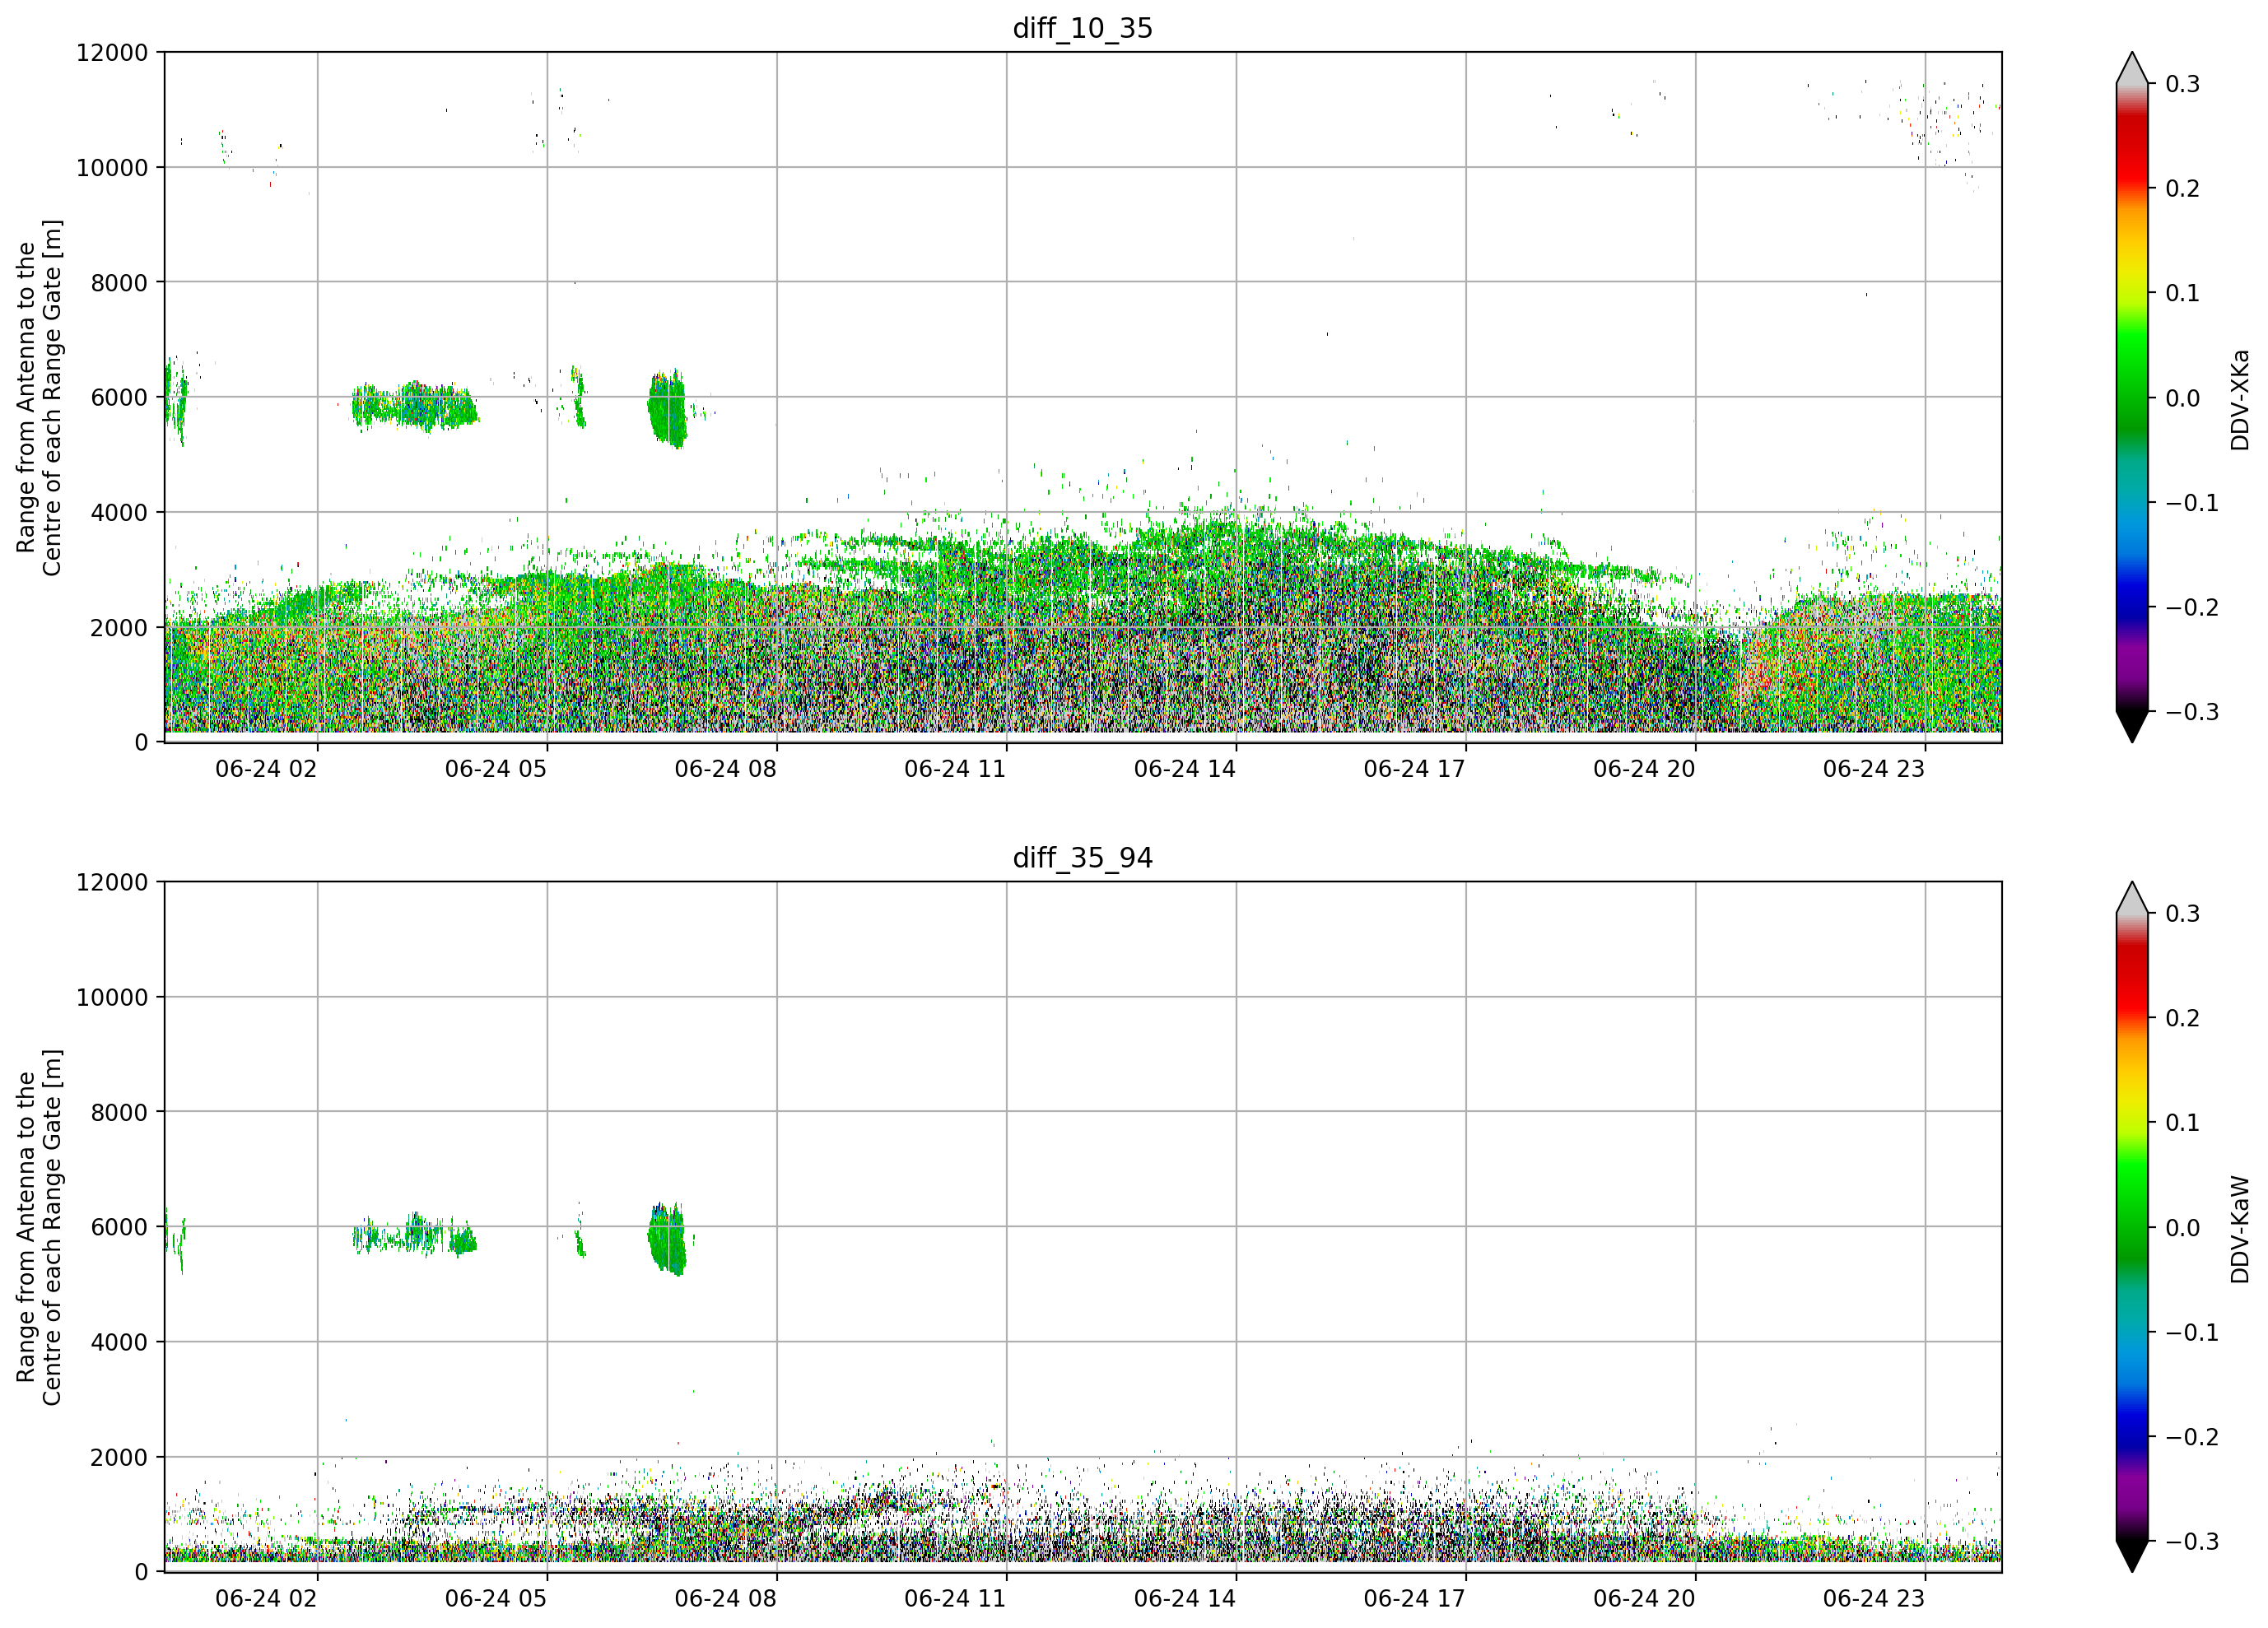Click the 4000 y-tick of diff_10_35 plot
Image resolution: width=2268 pixels, height=1628 pixels.
click(x=119, y=513)
